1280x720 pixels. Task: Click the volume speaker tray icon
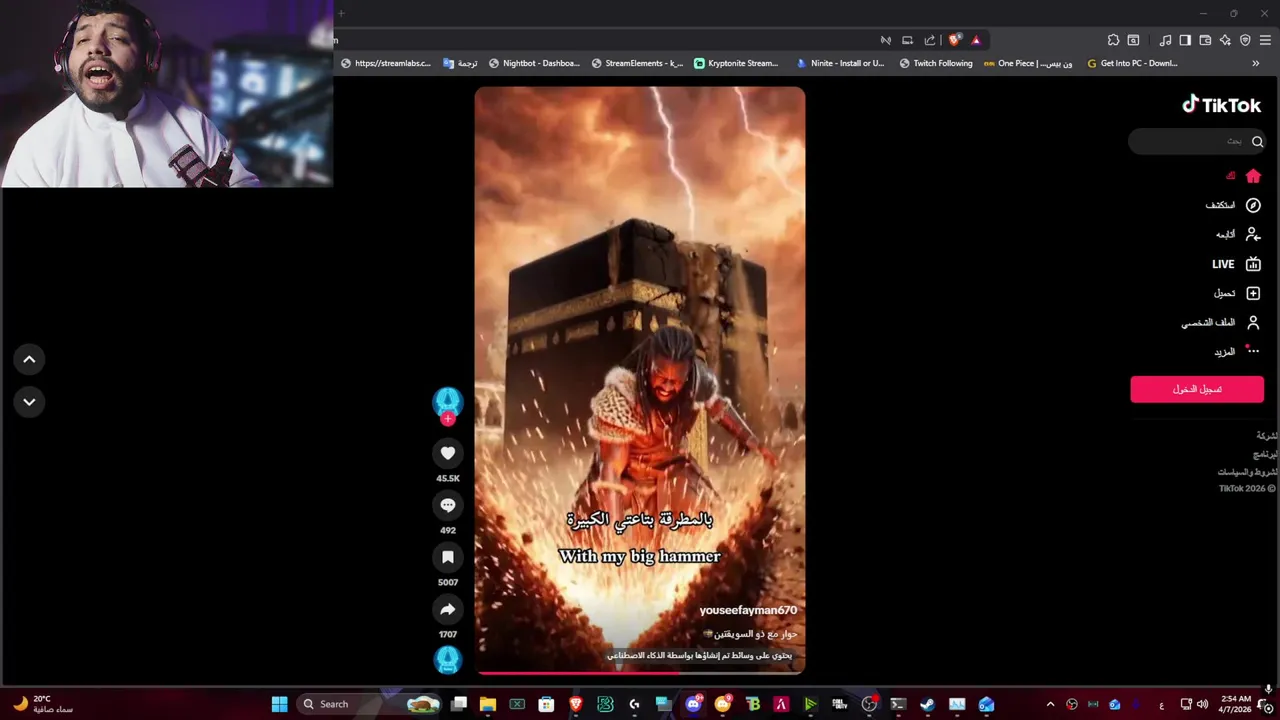[1202, 704]
